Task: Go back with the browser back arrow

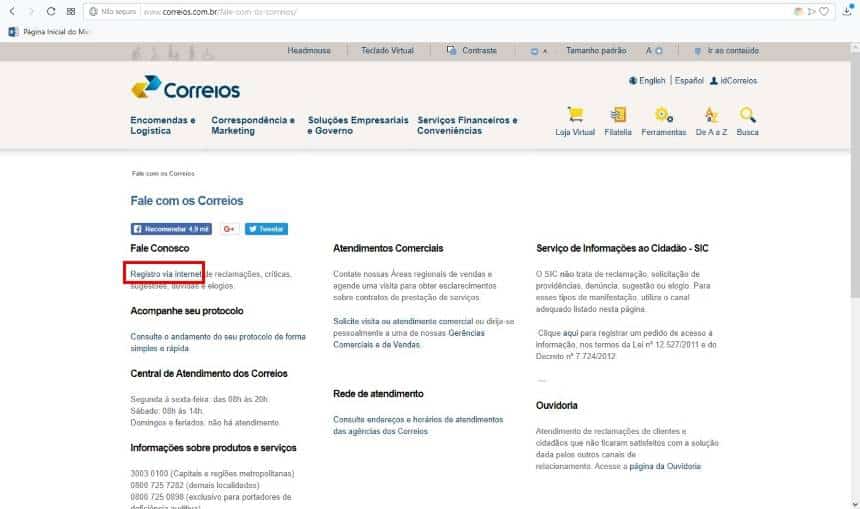Action: click(12, 12)
